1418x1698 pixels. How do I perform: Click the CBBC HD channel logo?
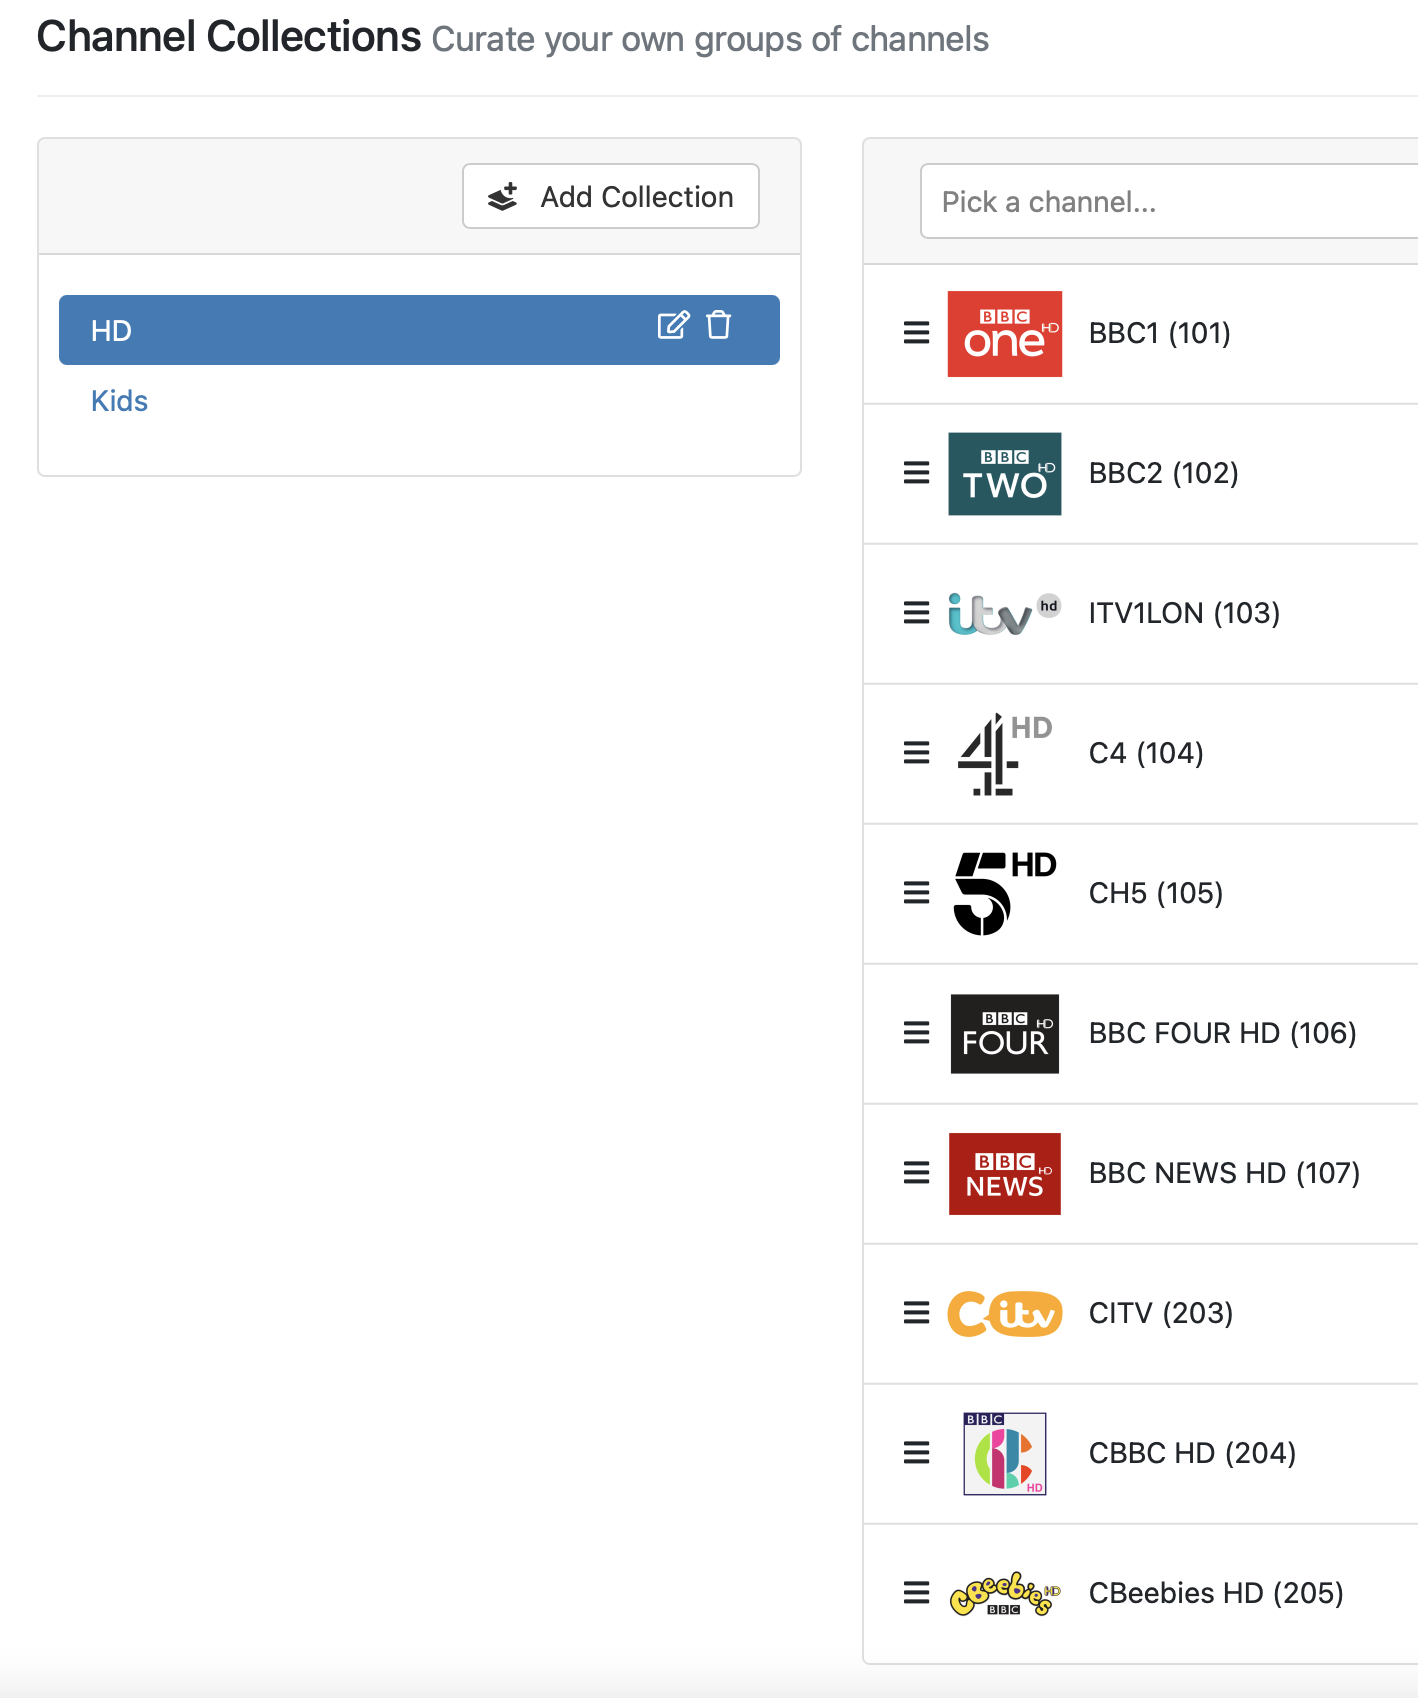click(1004, 1453)
